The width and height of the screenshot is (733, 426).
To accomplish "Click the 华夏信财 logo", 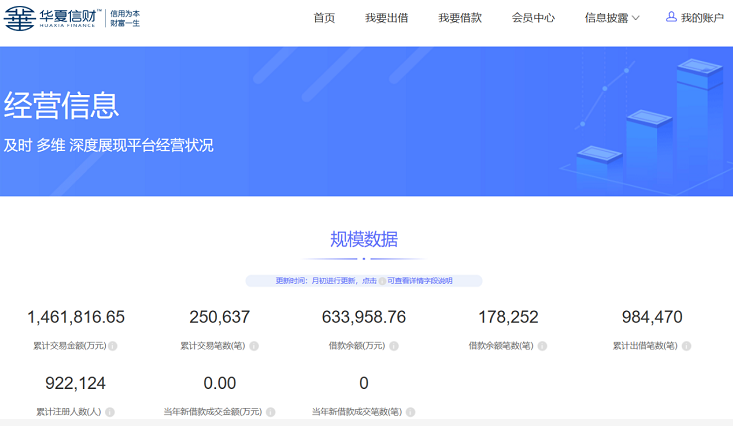I will point(72,18).
